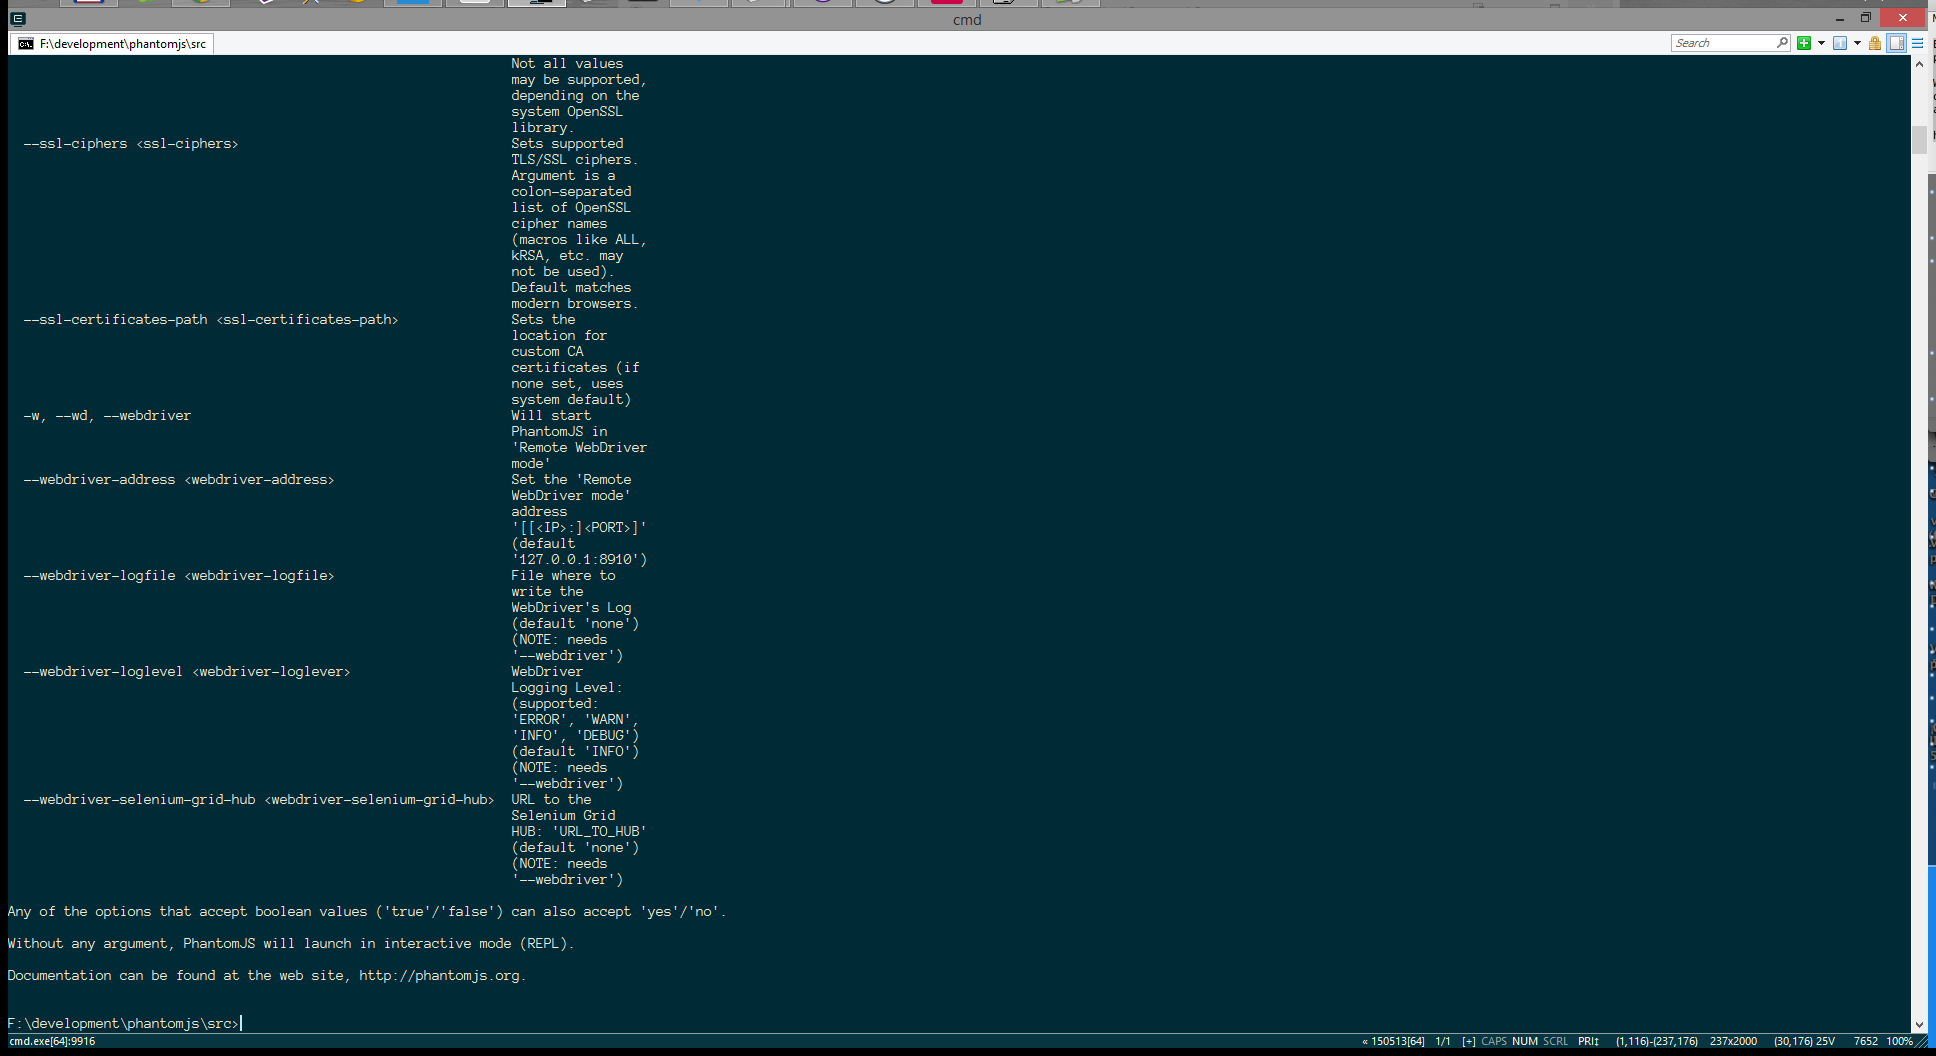The image size is (1936, 1056).
Task: Click '--ssl-ciphers <ssl-ciphers>' option text
Action: tap(131, 144)
